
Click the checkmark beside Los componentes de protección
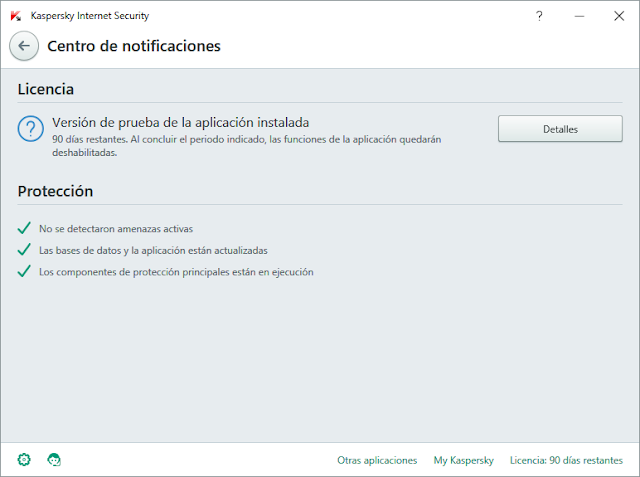click(x=24, y=271)
